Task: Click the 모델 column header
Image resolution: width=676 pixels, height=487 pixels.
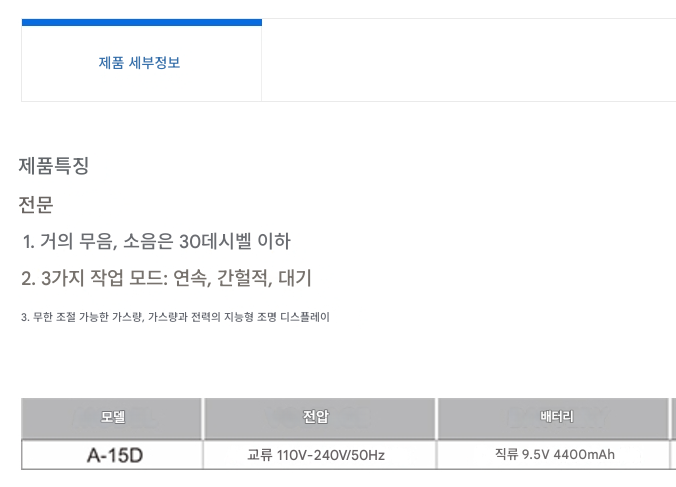Action: tap(112, 417)
